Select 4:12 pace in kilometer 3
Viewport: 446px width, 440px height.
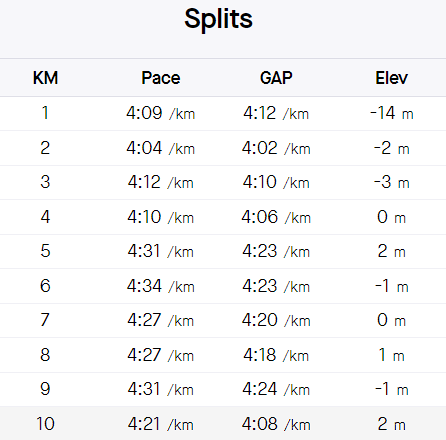[161, 182]
